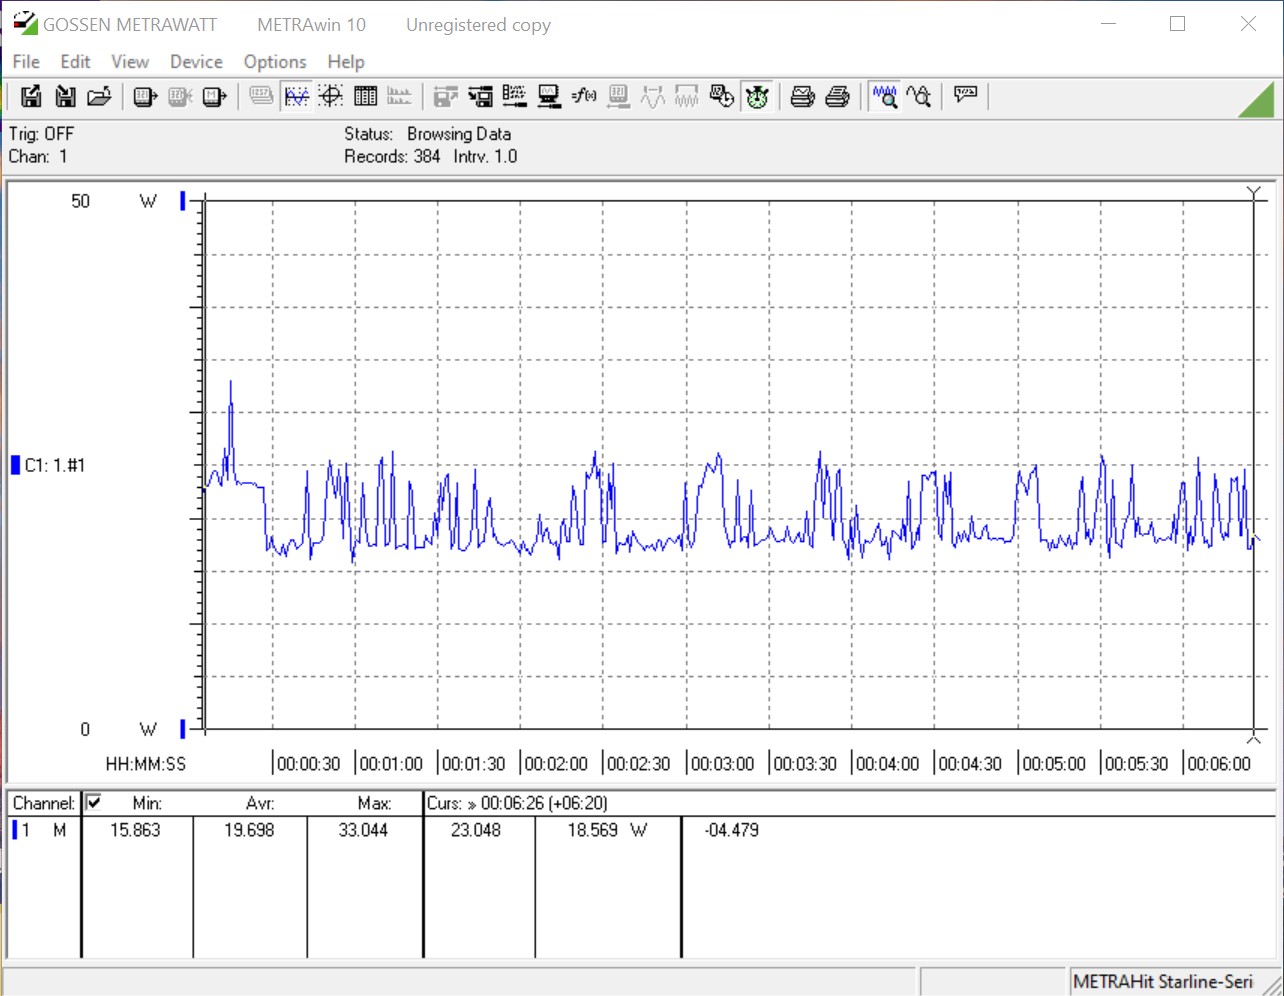Open the Options menu
The height and width of the screenshot is (996, 1284).
[x=275, y=62]
